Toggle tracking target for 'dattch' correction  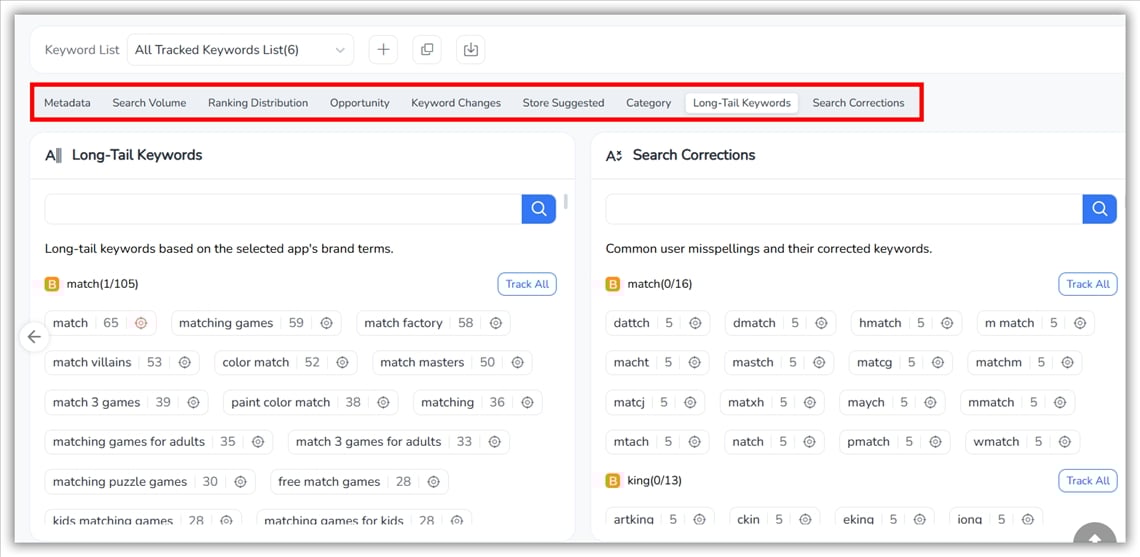click(x=695, y=323)
